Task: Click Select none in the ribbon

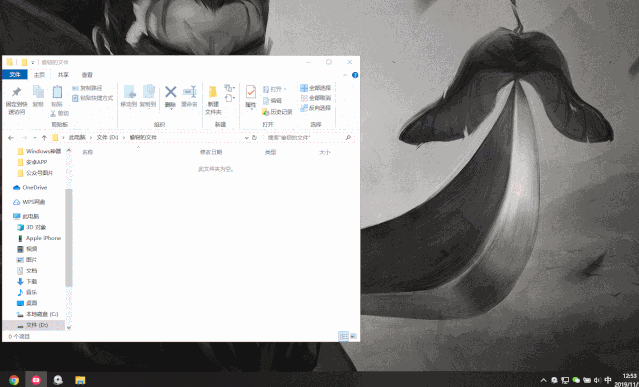Action: 315,98
